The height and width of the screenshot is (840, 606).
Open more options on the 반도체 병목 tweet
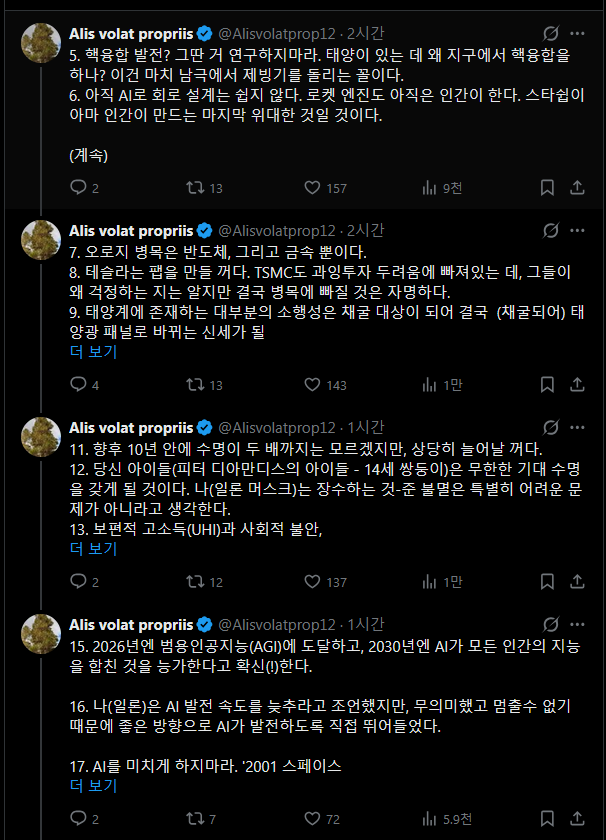coord(578,230)
